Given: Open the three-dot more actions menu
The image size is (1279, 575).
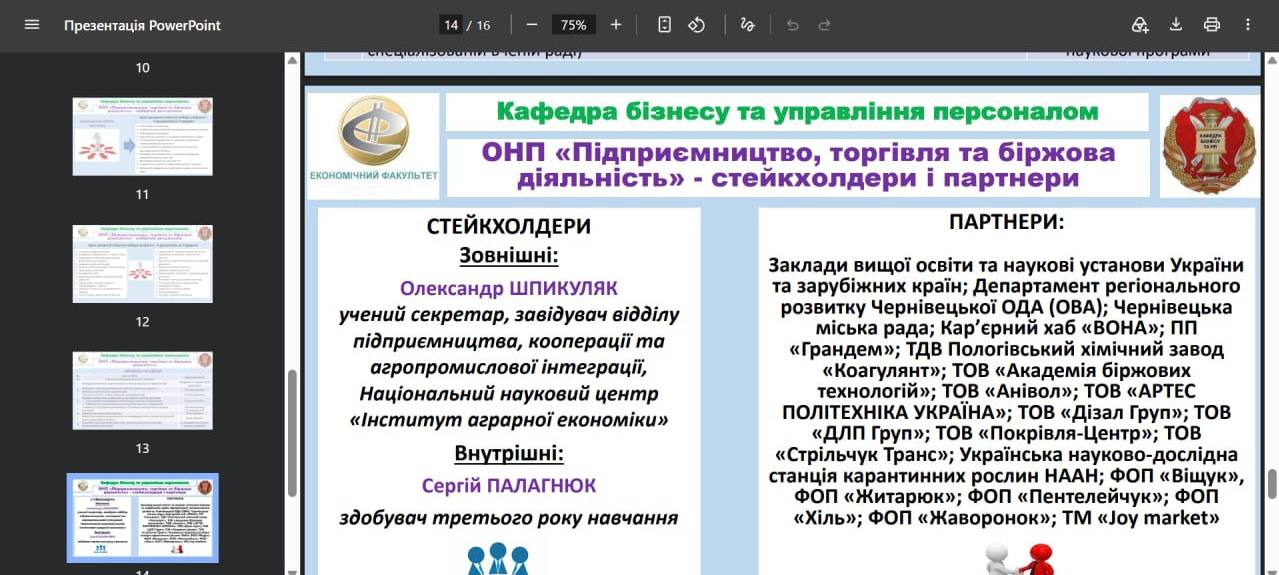Looking at the screenshot, I should (x=1248, y=25).
